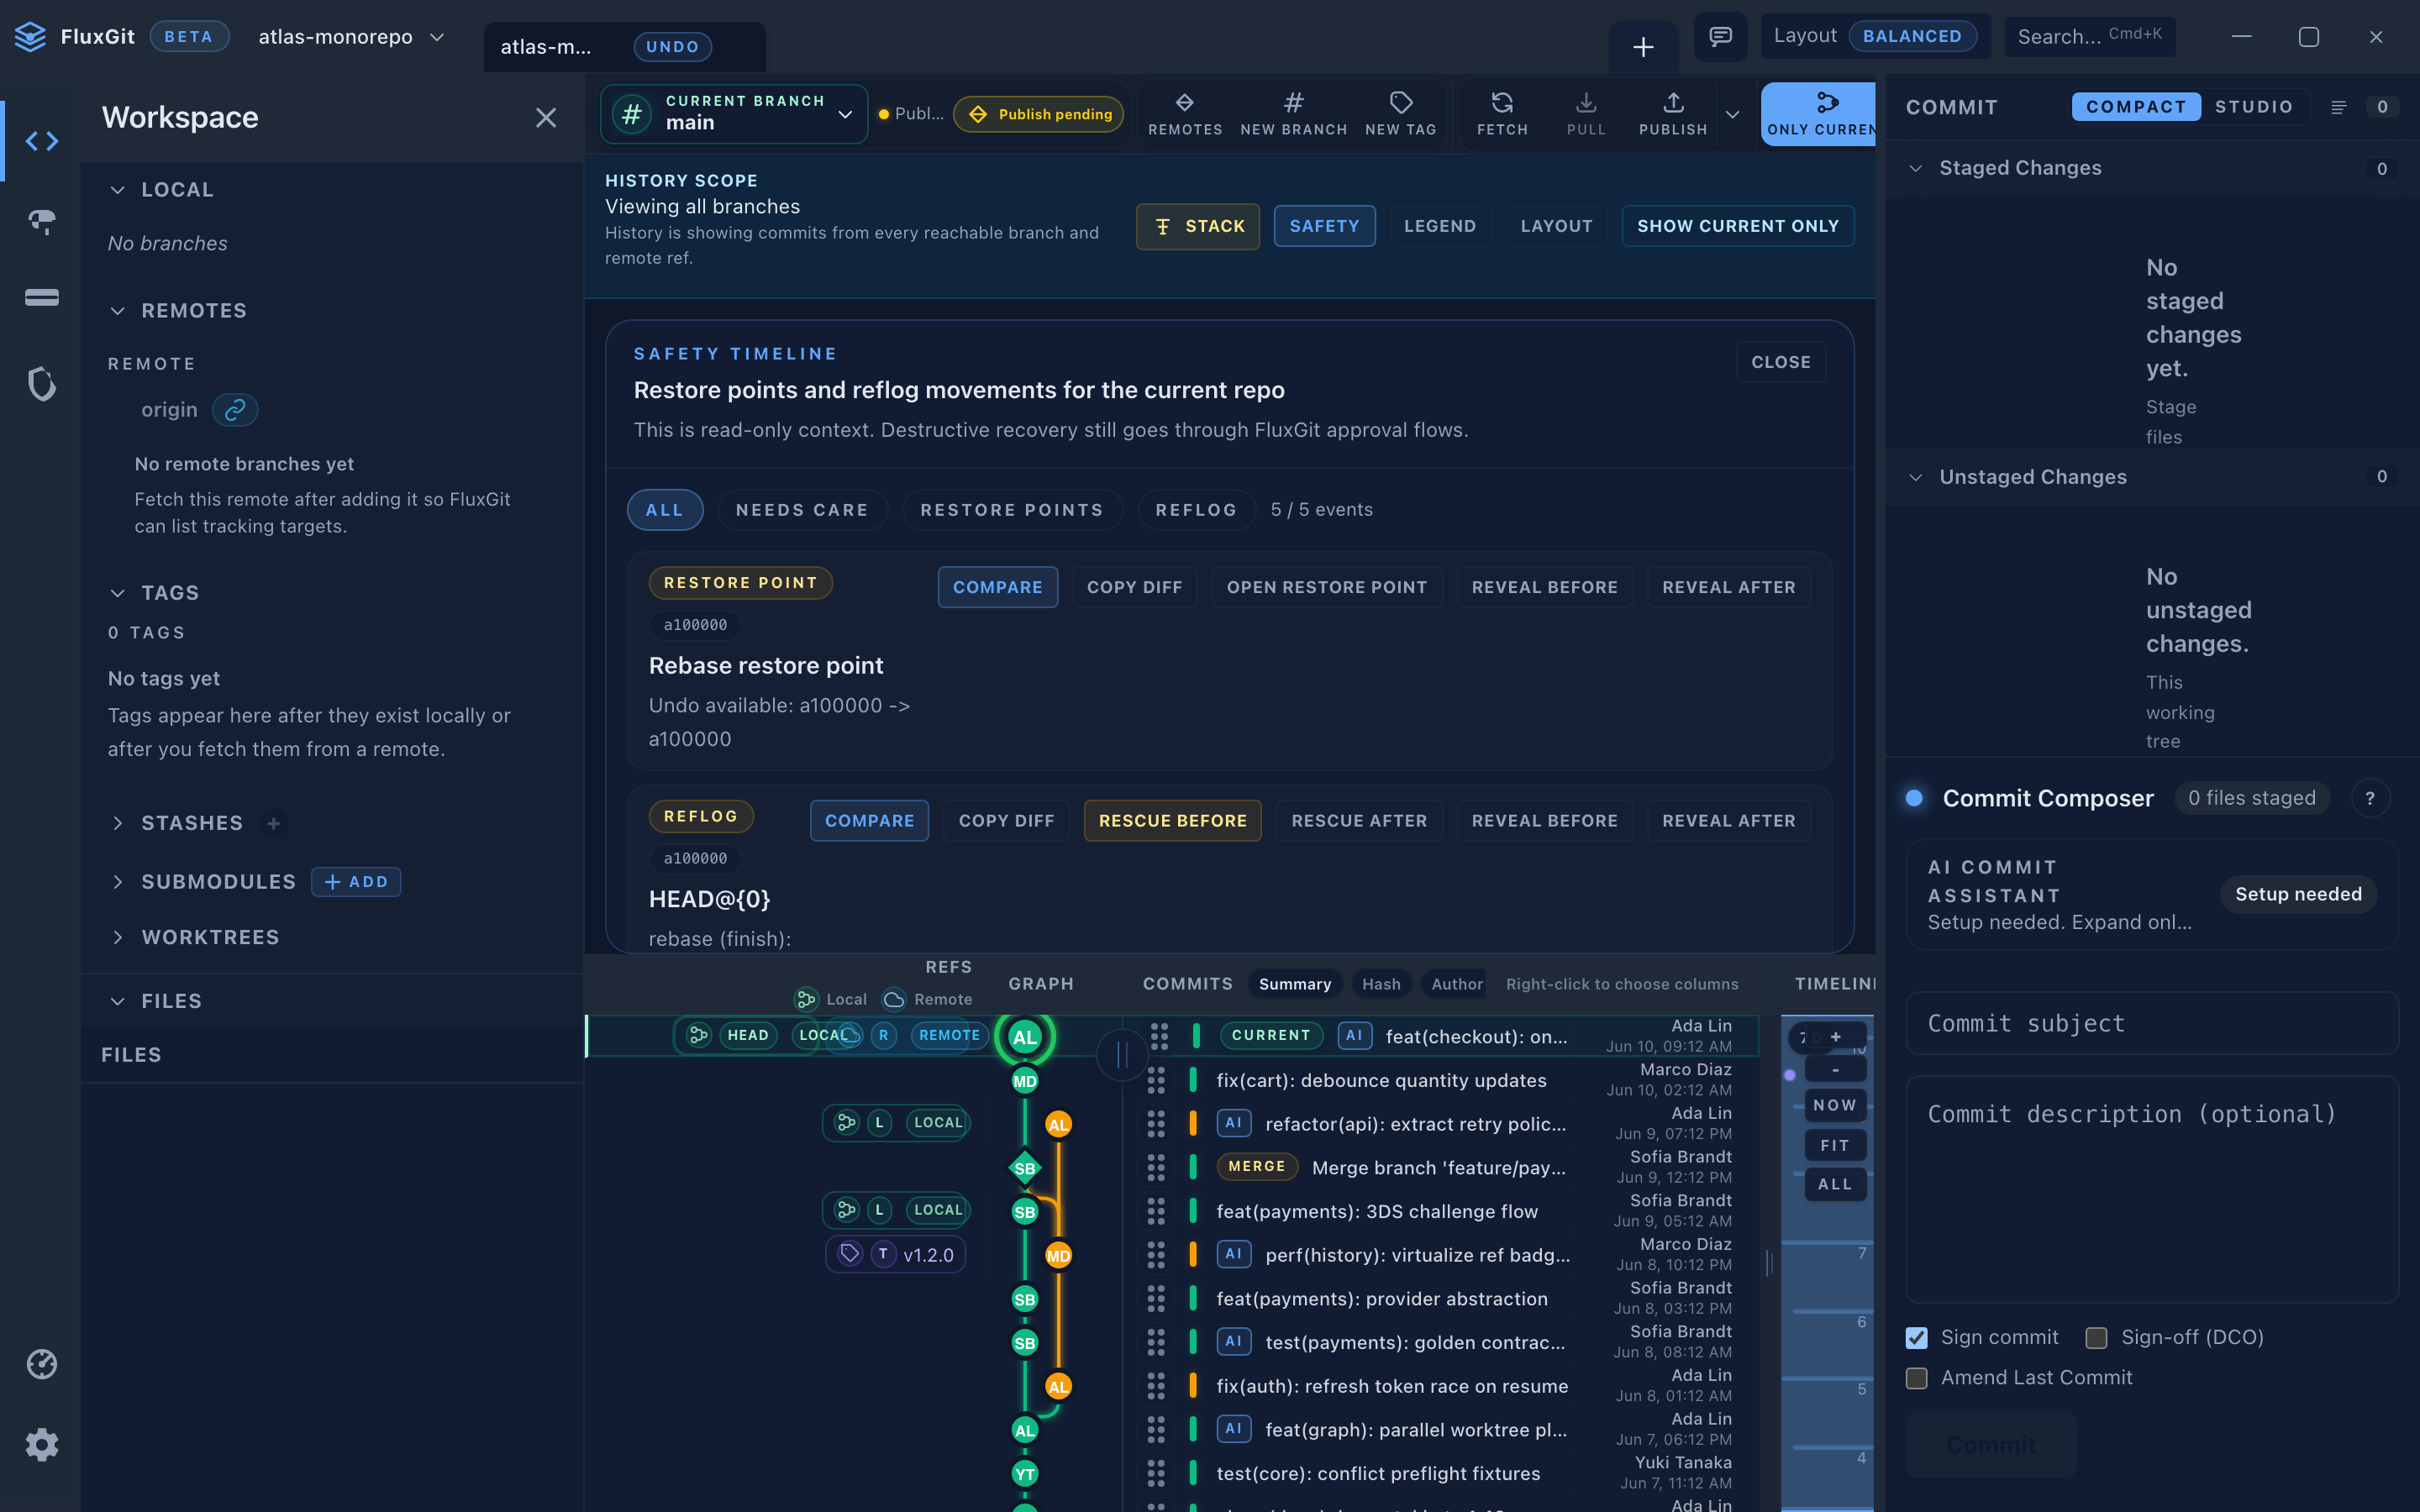Show the Hash column chip

point(1381,984)
